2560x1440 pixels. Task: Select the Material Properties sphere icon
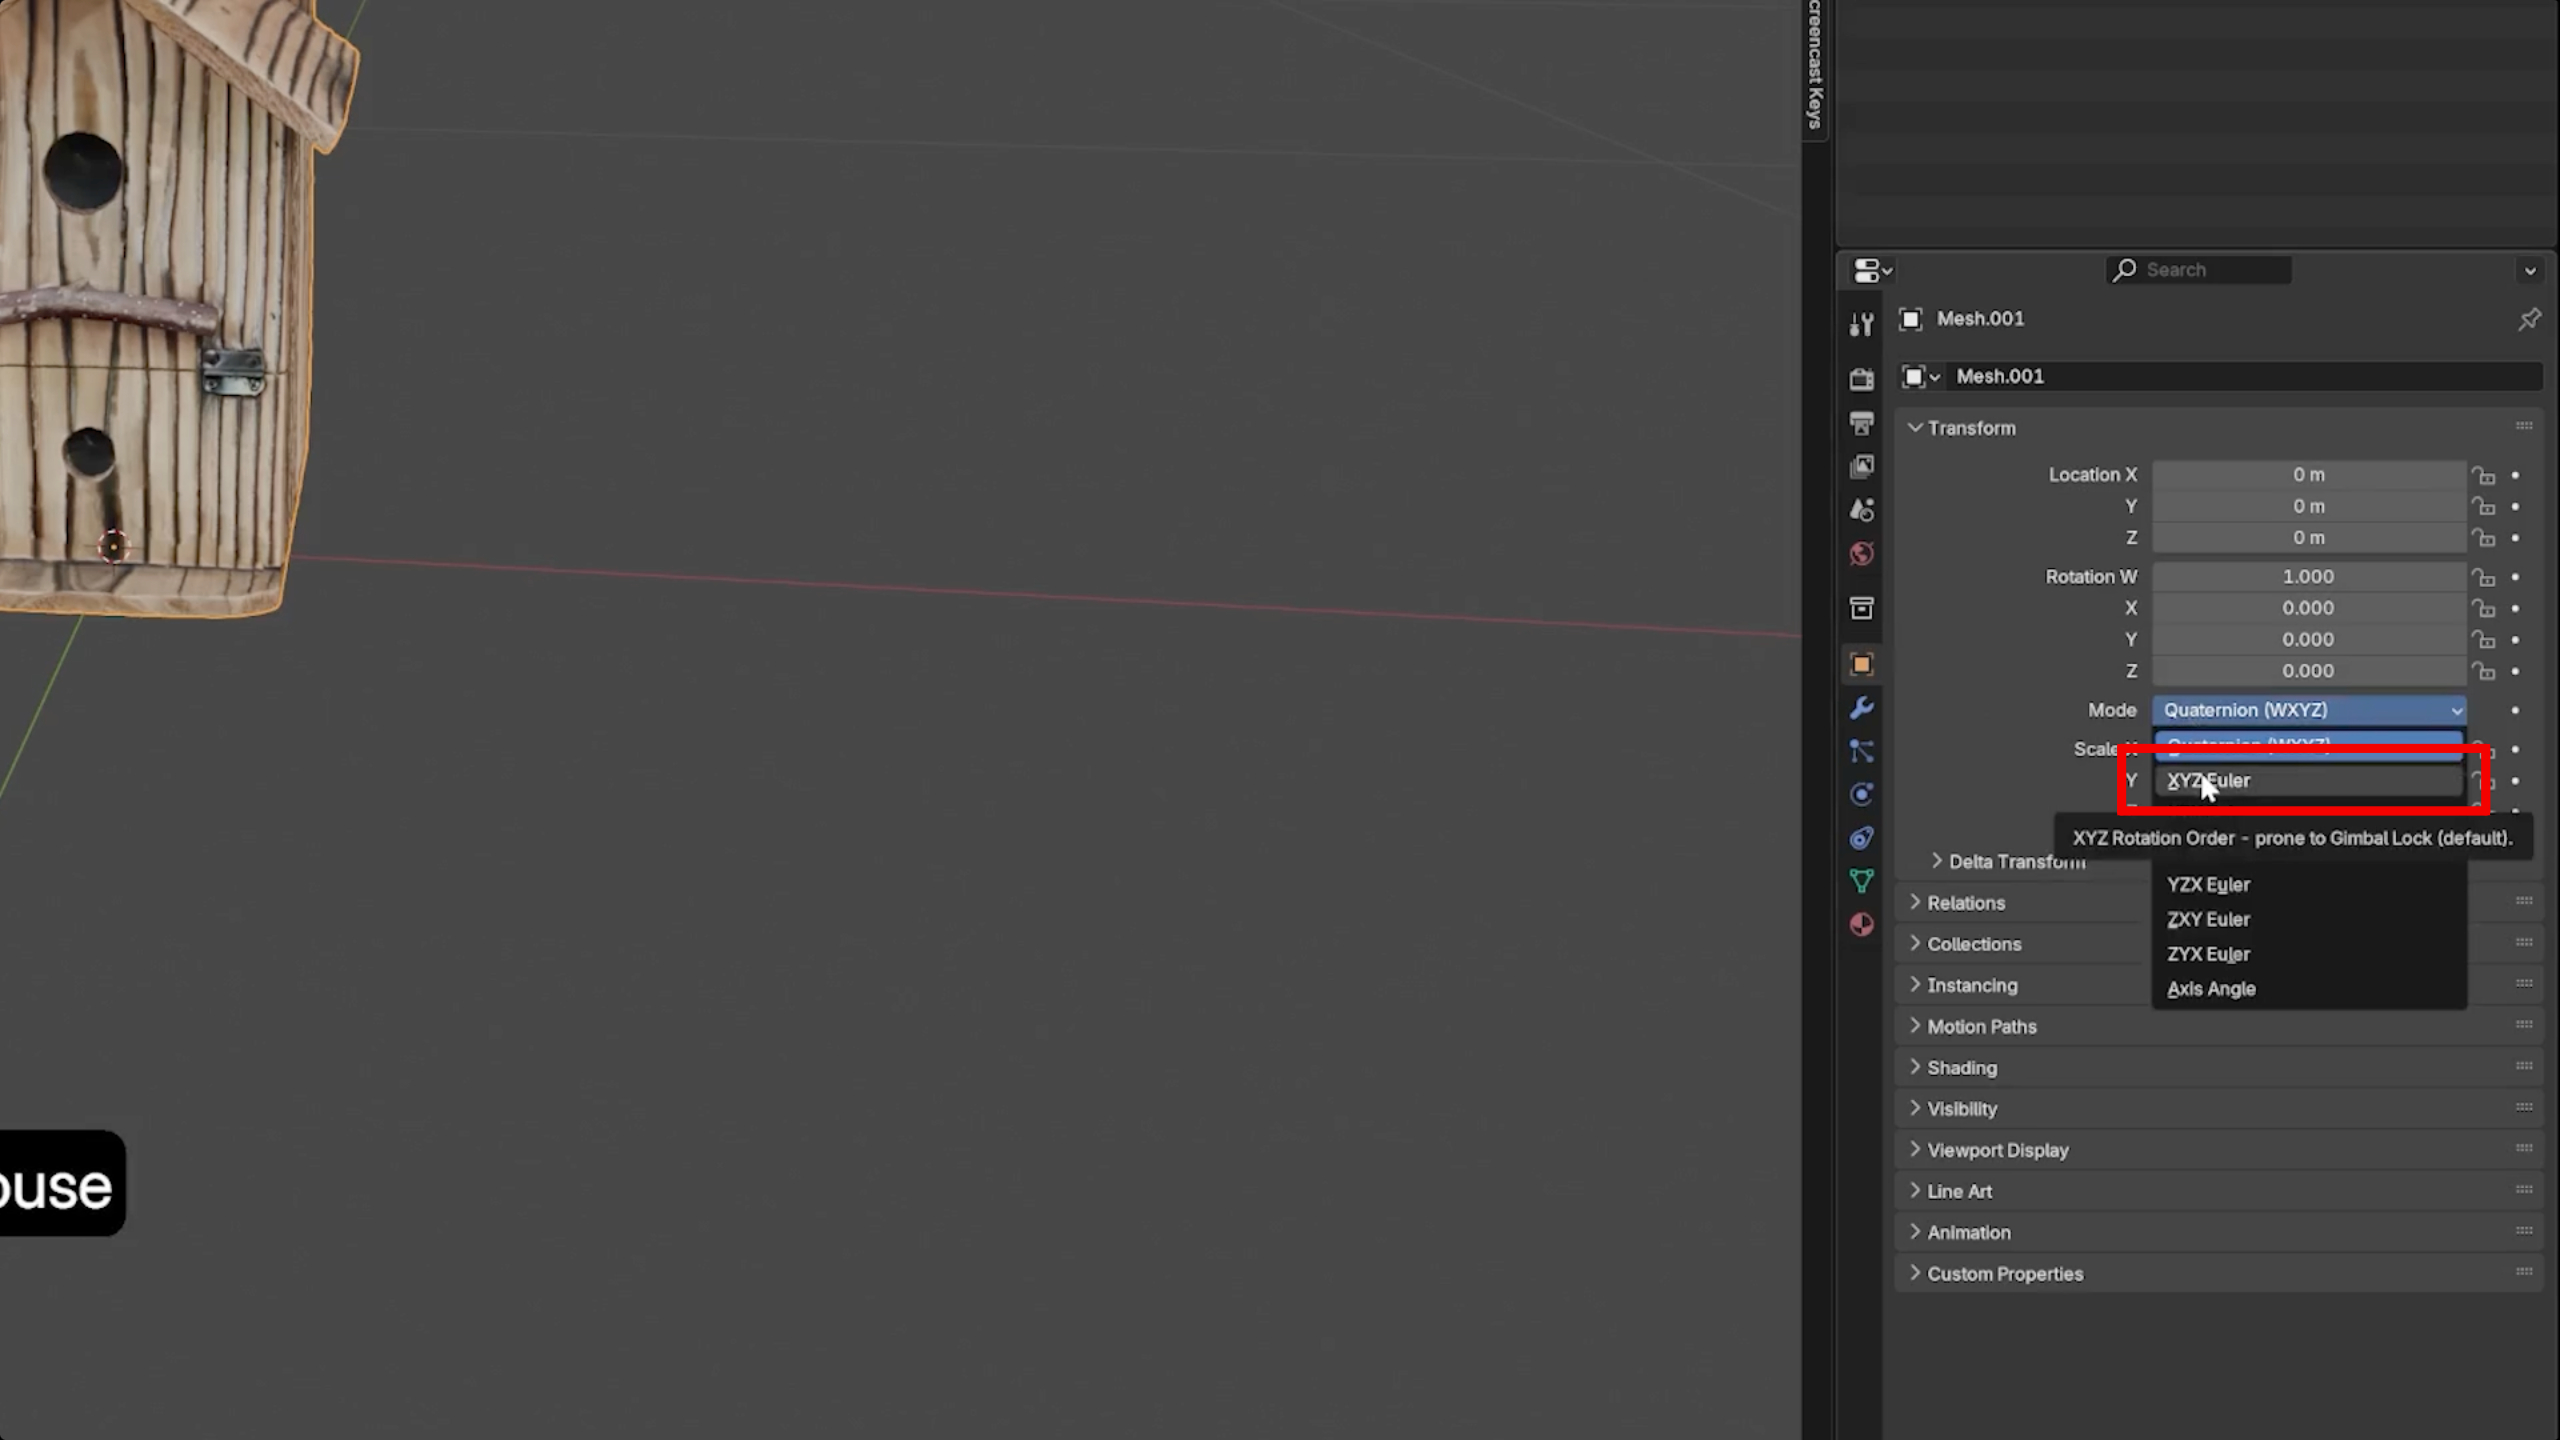[x=1861, y=925]
